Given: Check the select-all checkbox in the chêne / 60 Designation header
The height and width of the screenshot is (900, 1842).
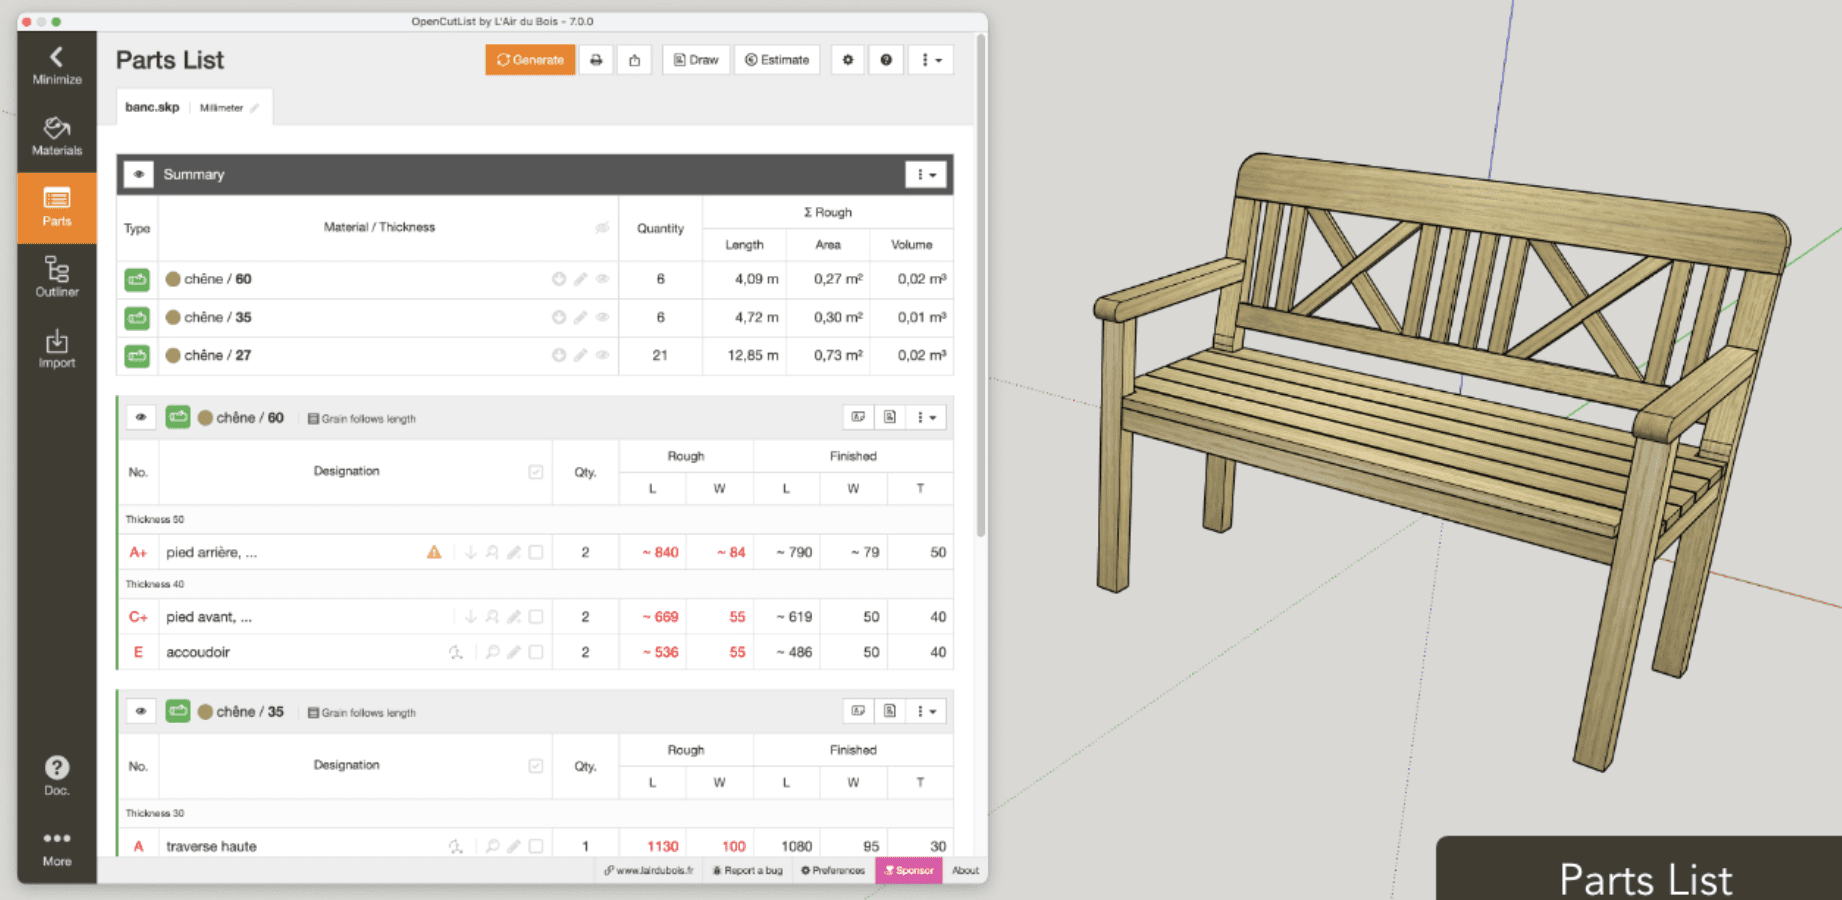Looking at the screenshot, I should point(536,472).
